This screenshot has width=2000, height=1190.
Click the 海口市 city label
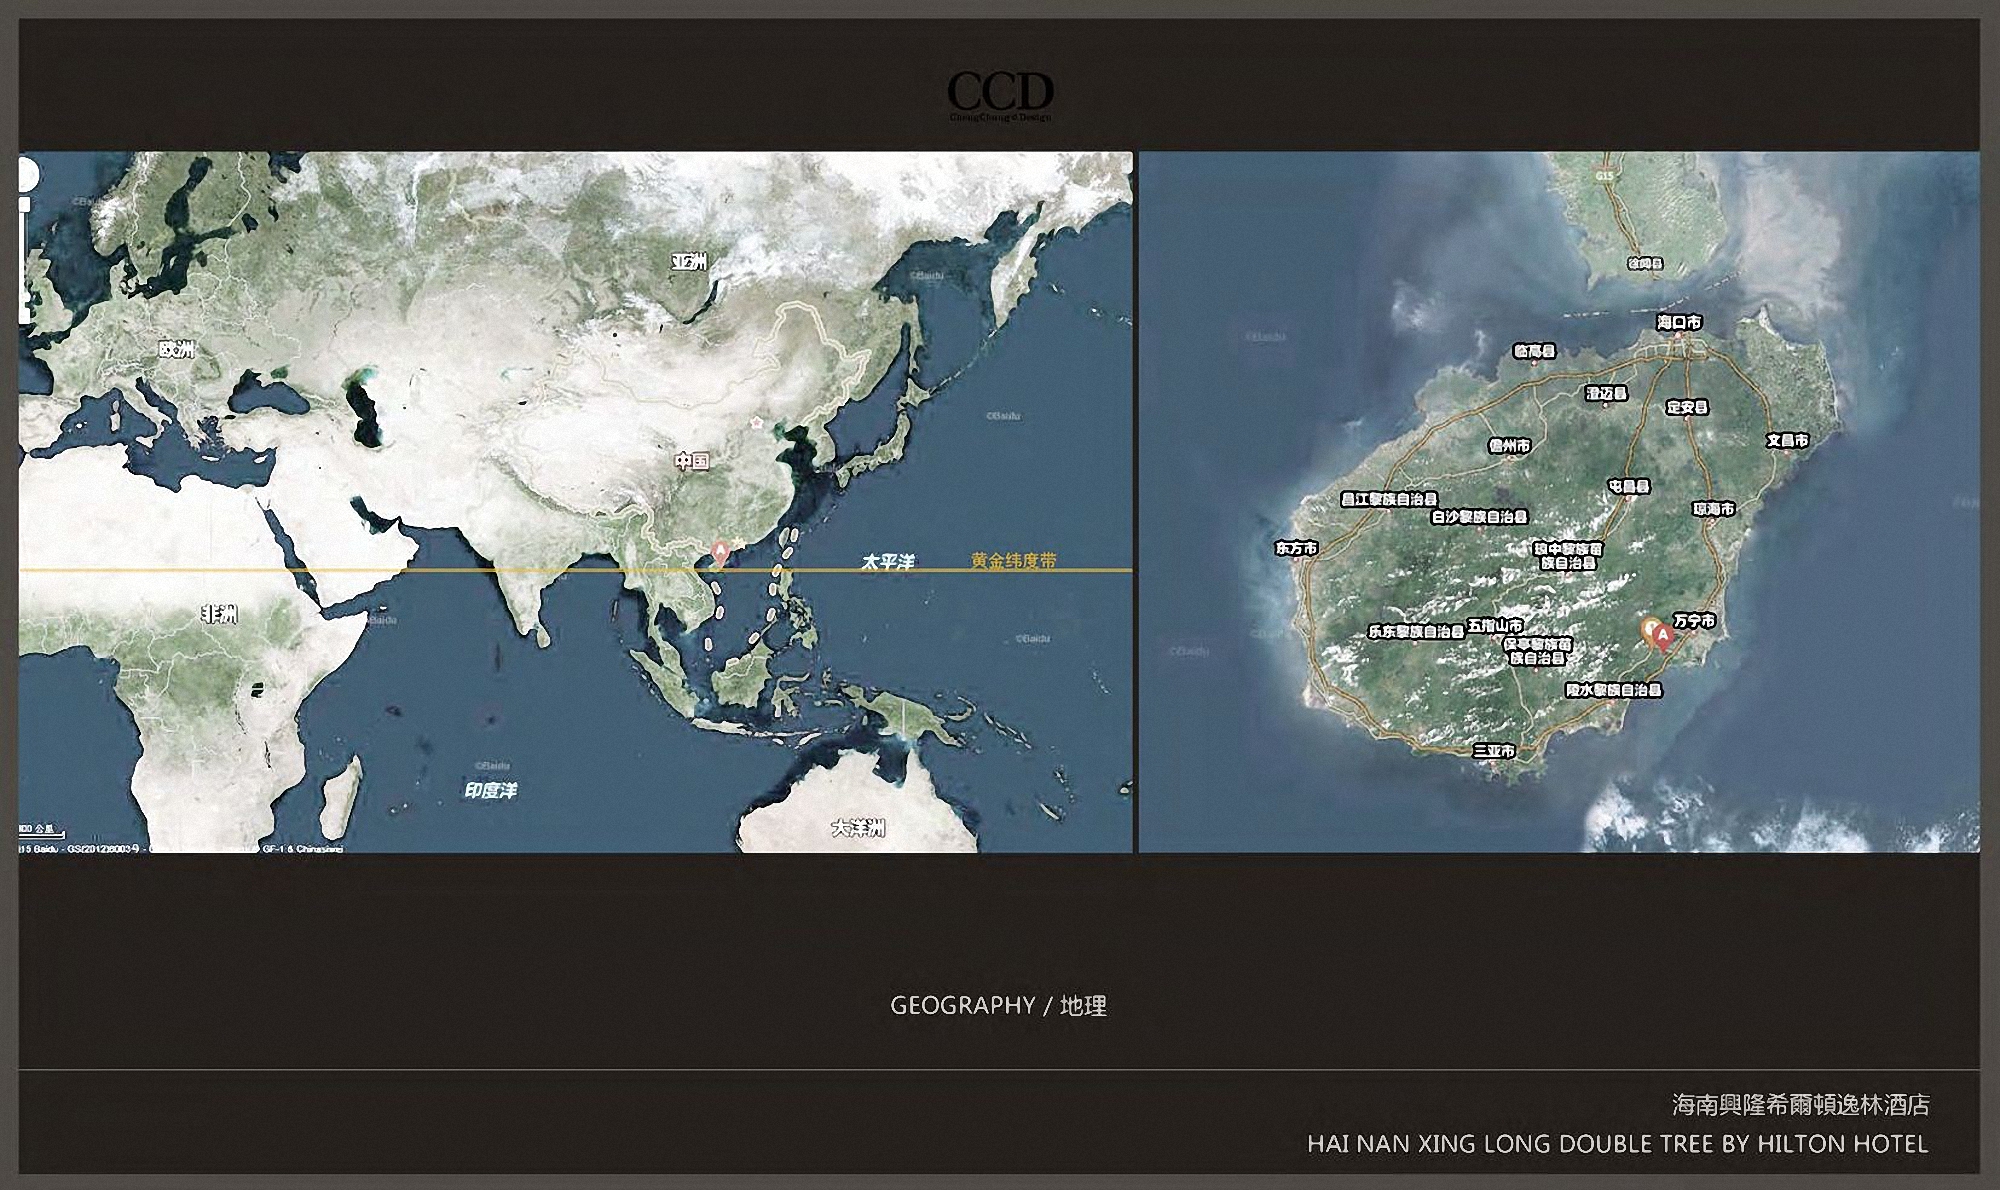pyautogui.click(x=1679, y=322)
